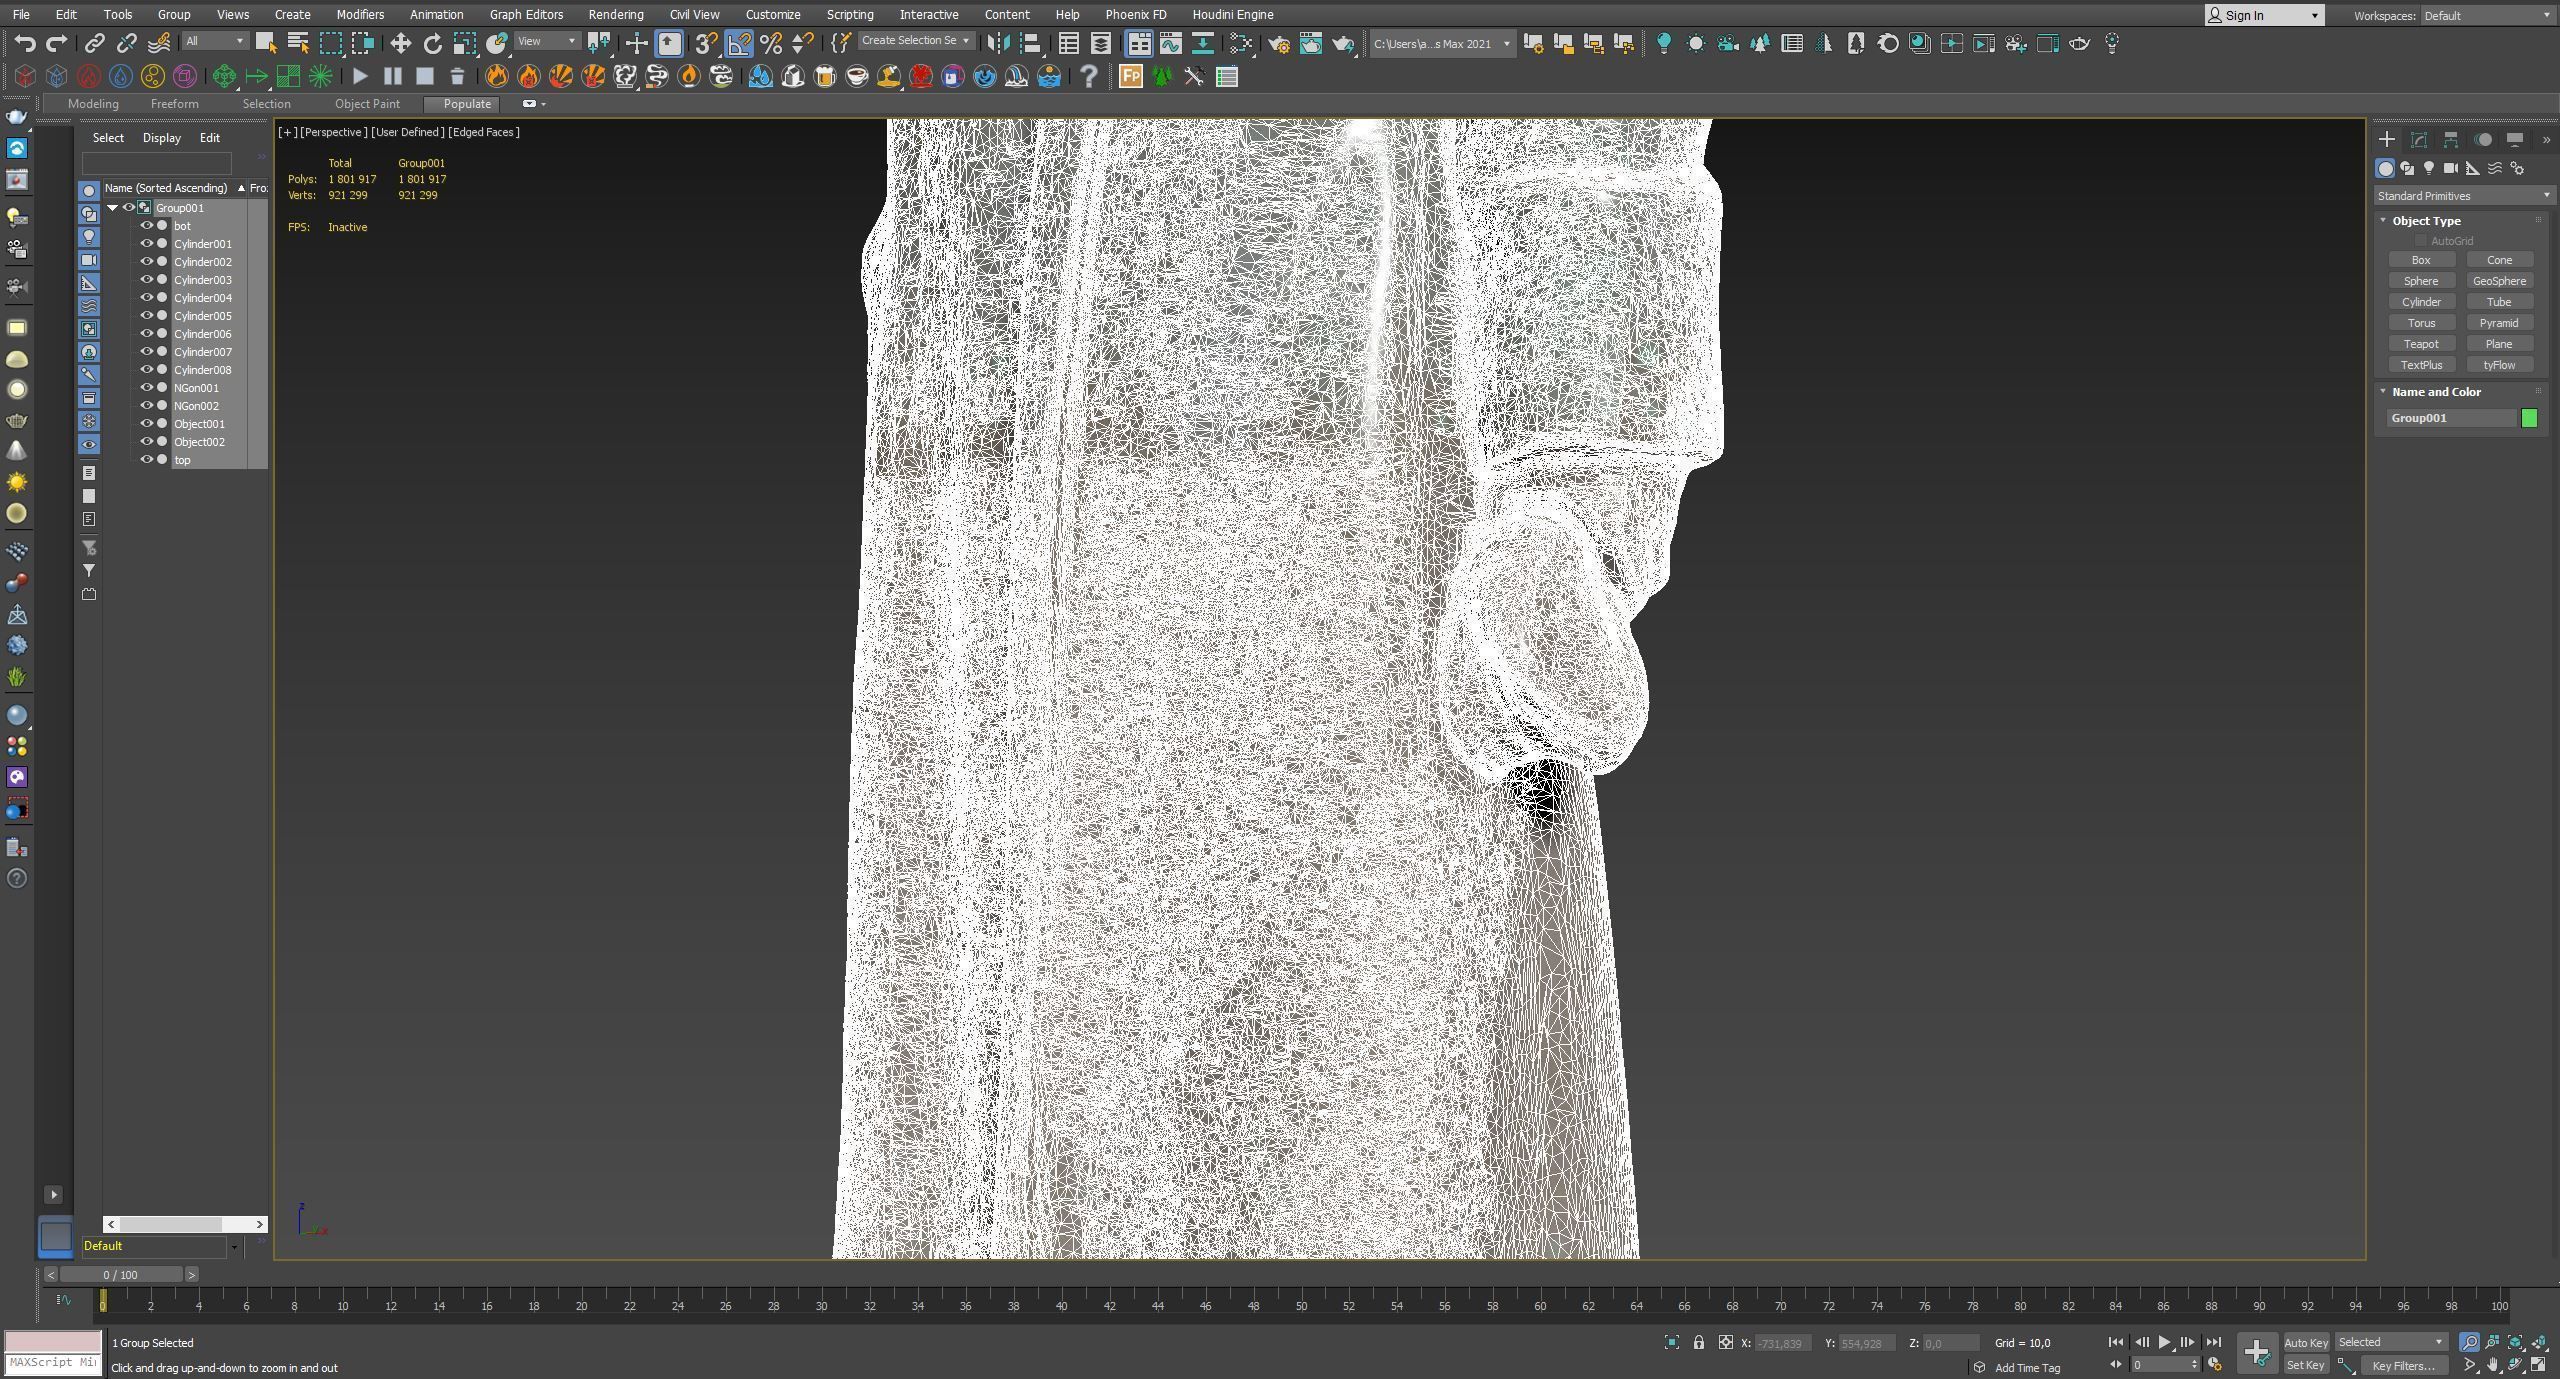Select the Move transform tool

point(400,43)
